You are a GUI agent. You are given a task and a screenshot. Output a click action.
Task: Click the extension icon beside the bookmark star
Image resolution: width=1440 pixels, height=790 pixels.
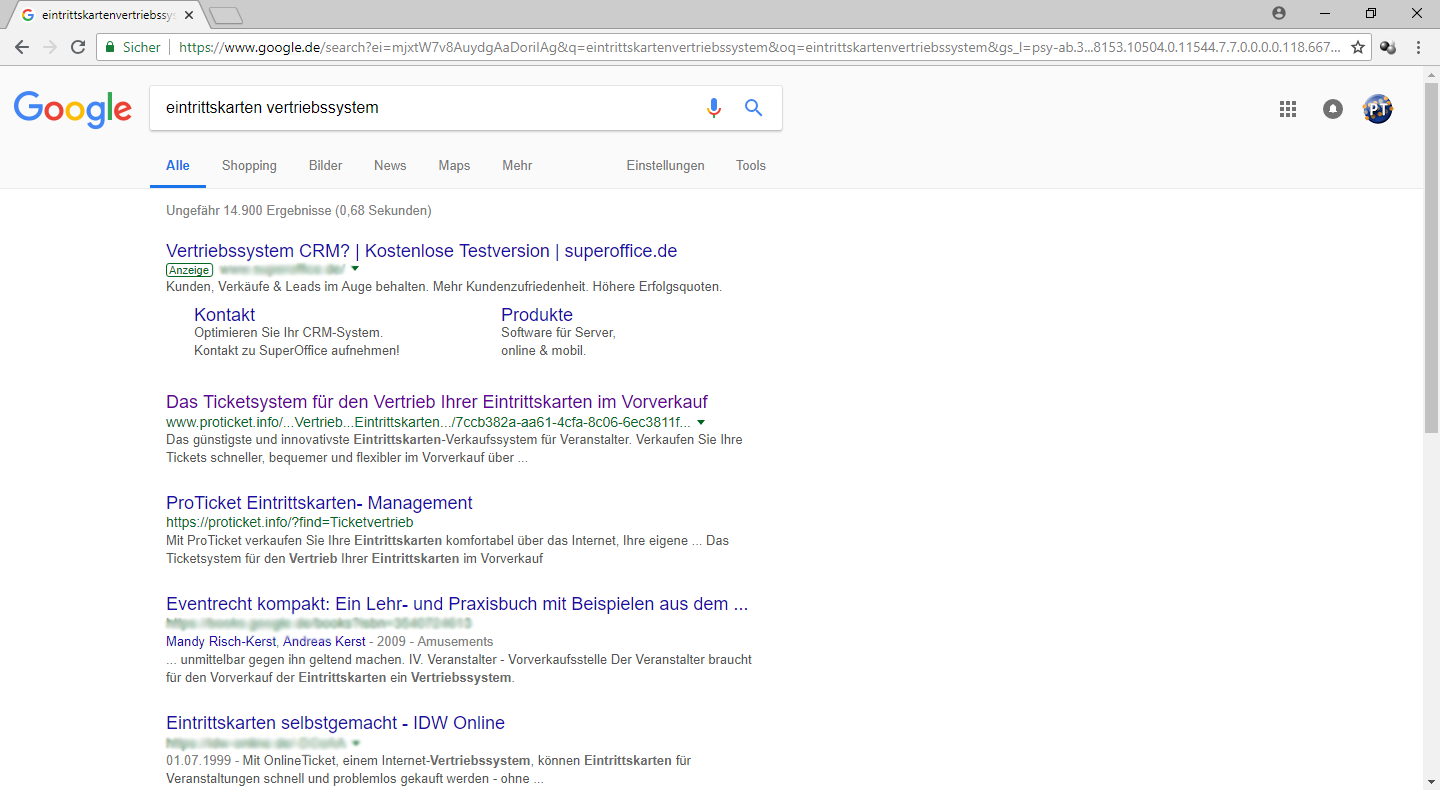coord(1388,47)
